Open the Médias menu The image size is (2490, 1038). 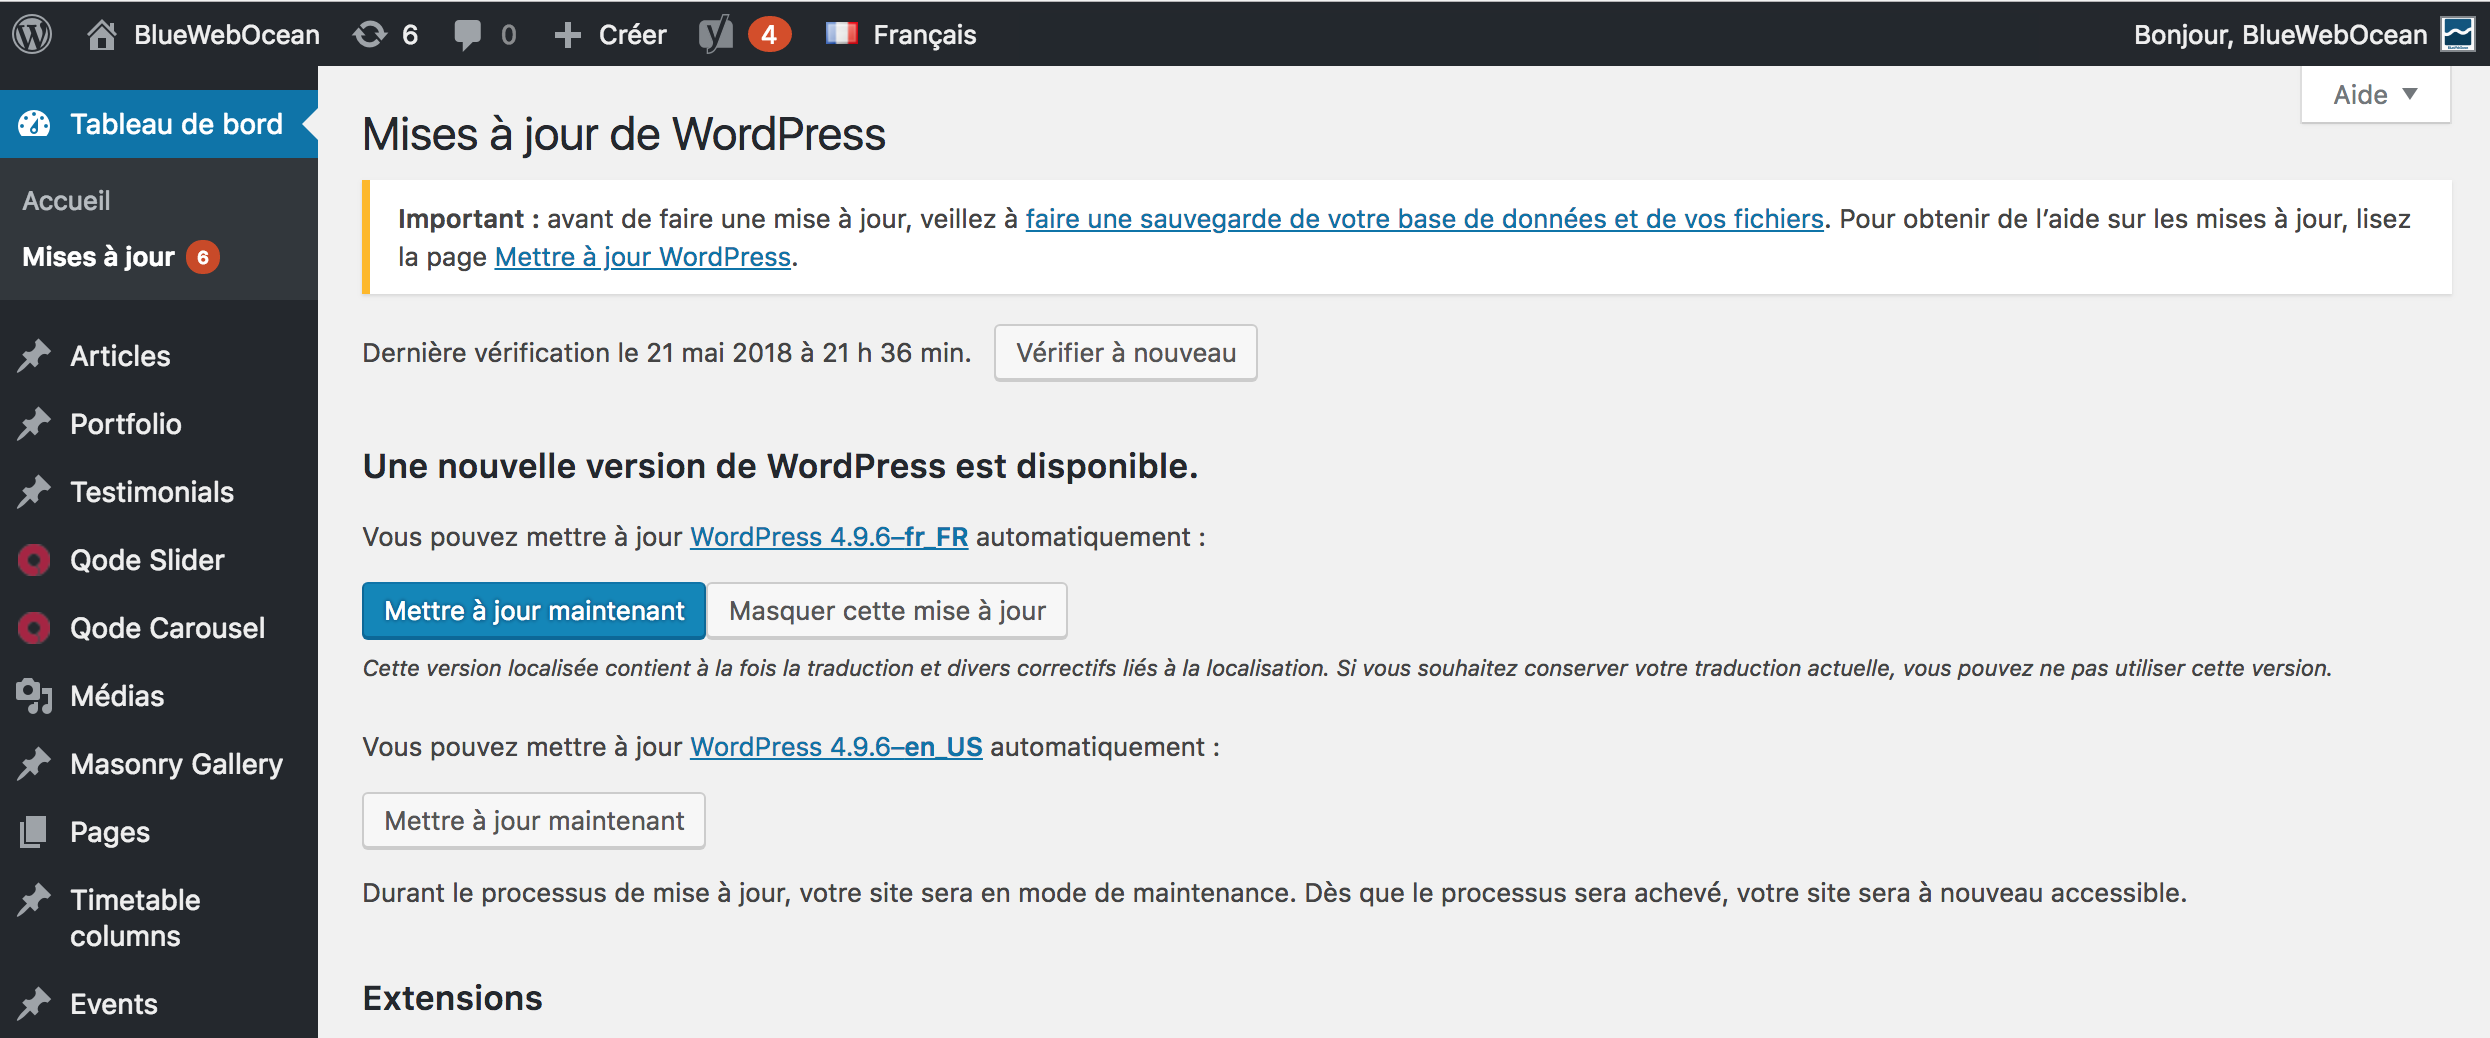point(117,696)
